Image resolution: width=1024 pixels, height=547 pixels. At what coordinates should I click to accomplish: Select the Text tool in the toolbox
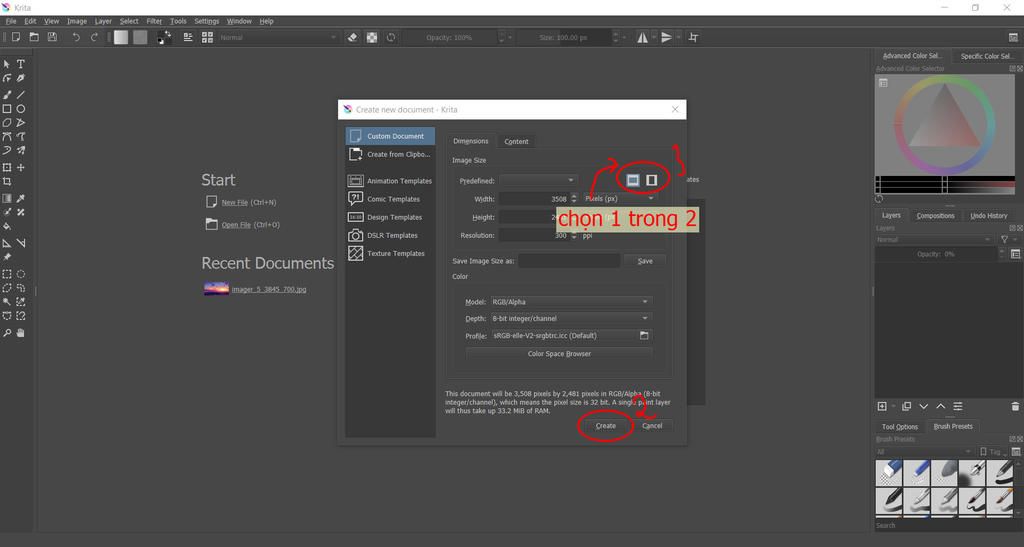click(x=21, y=64)
